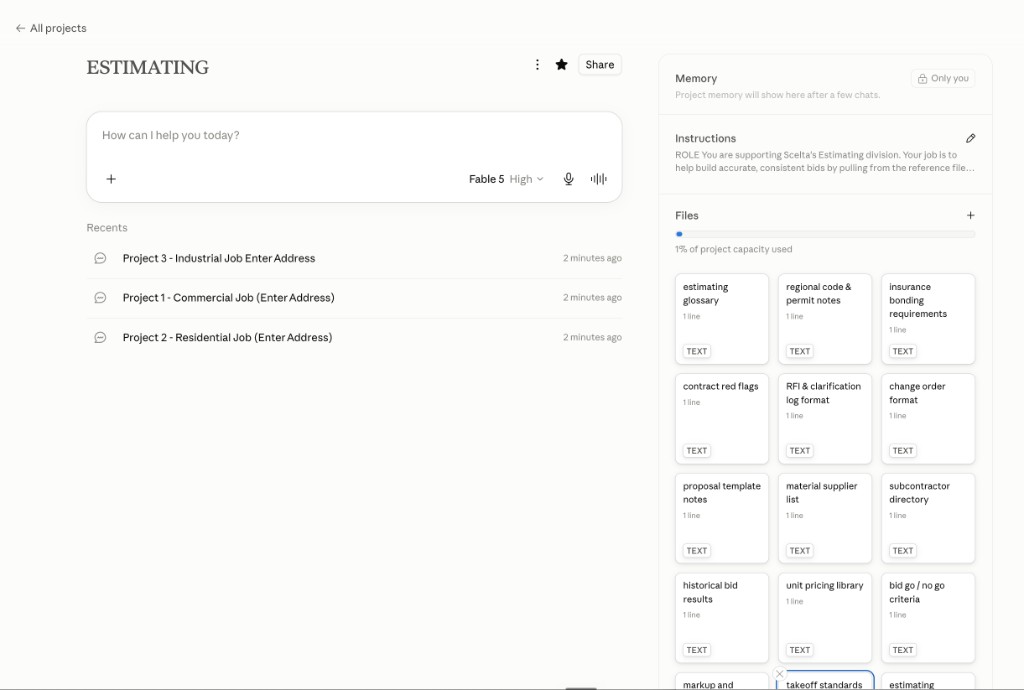Click the project capacity progress bar
The width and height of the screenshot is (1024, 690).
click(825, 234)
